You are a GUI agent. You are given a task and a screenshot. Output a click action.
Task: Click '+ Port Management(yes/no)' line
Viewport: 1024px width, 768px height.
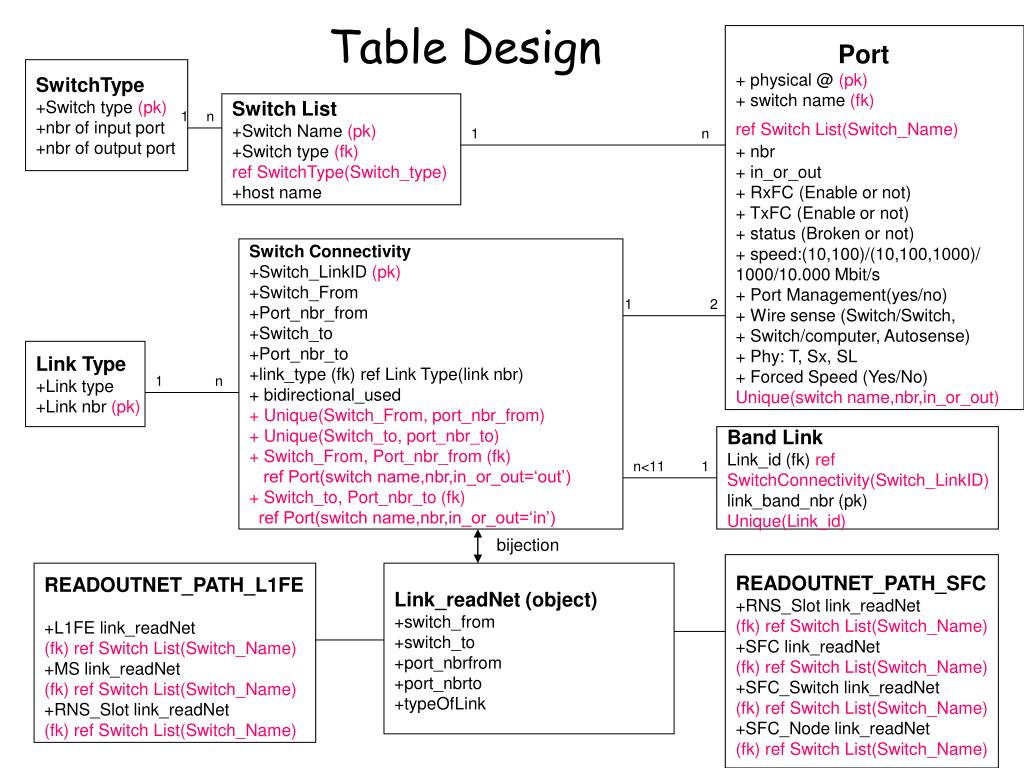(841, 295)
